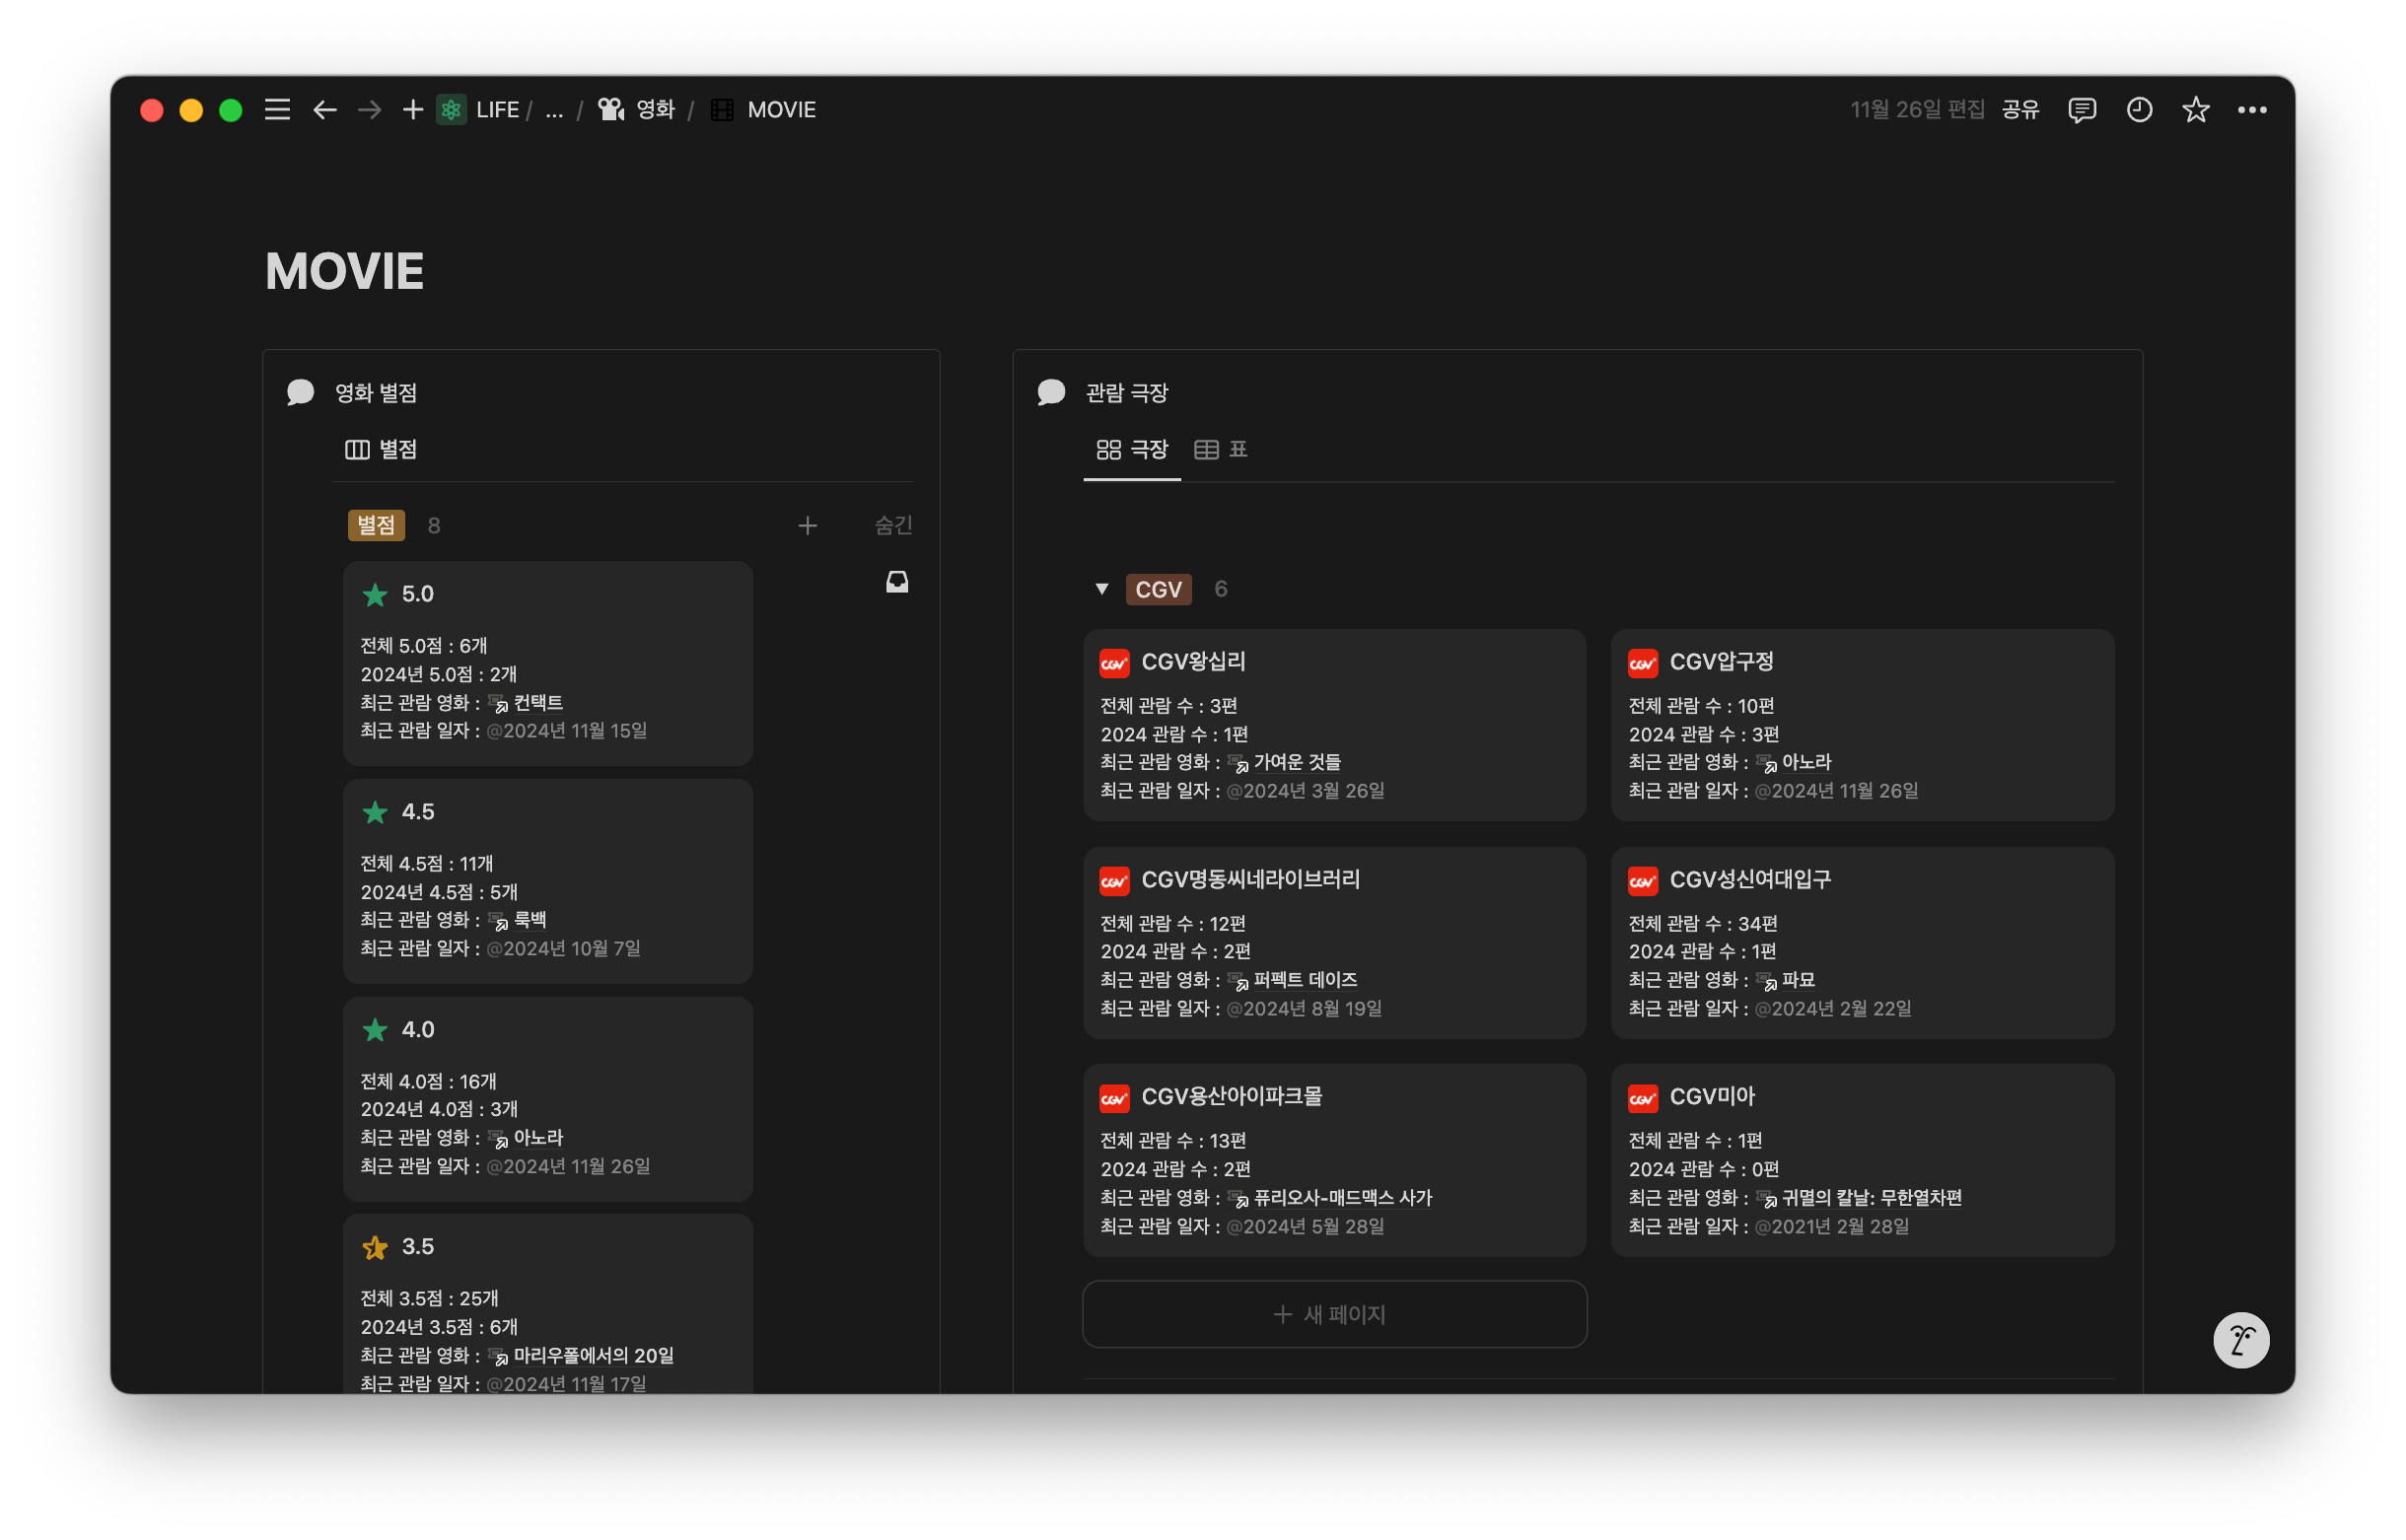Collapse the CGV group triangle
2406x1540 pixels.
(1101, 589)
